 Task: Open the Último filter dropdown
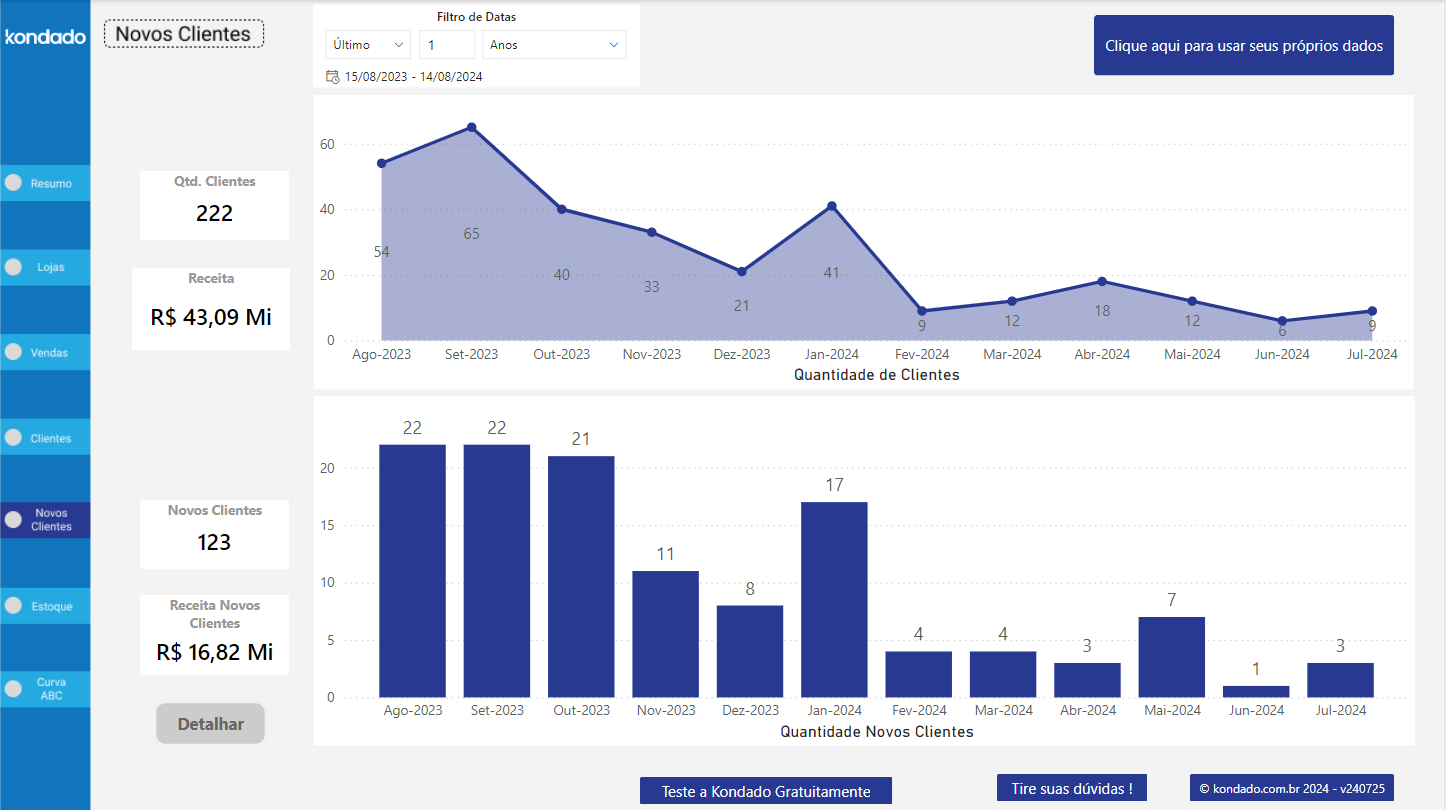click(367, 44)
